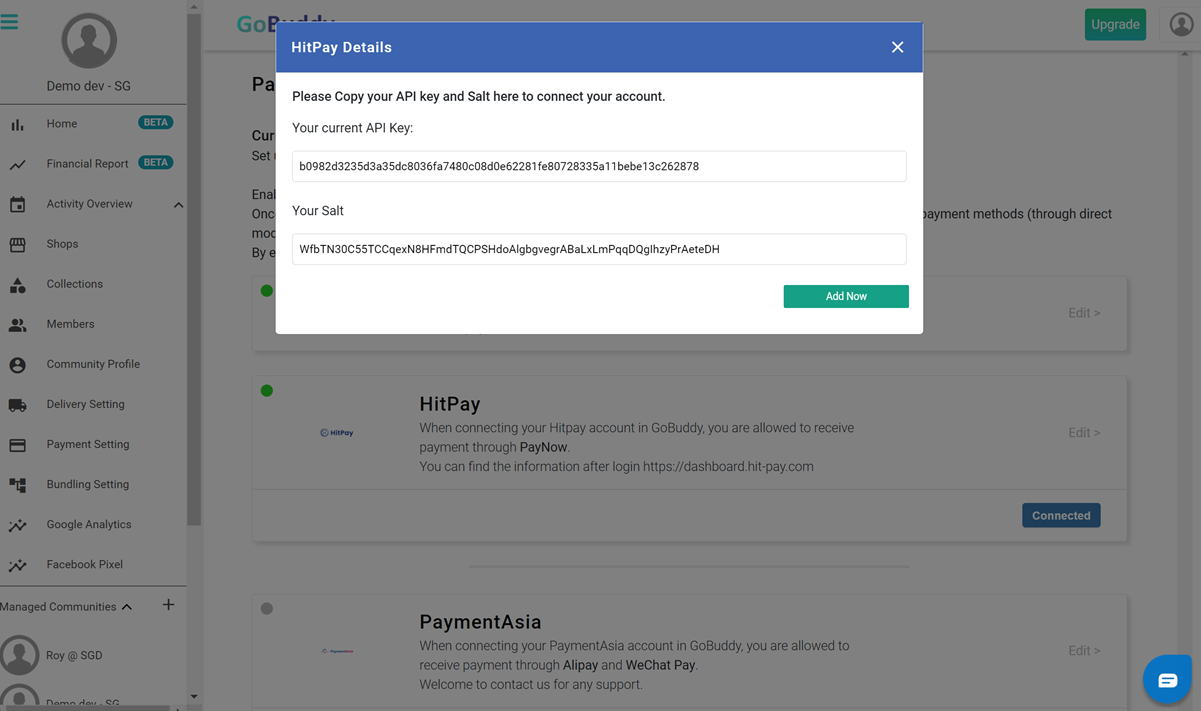Click the BETA badge beside Home
The image size is (1201, 711).
[155, 122]
